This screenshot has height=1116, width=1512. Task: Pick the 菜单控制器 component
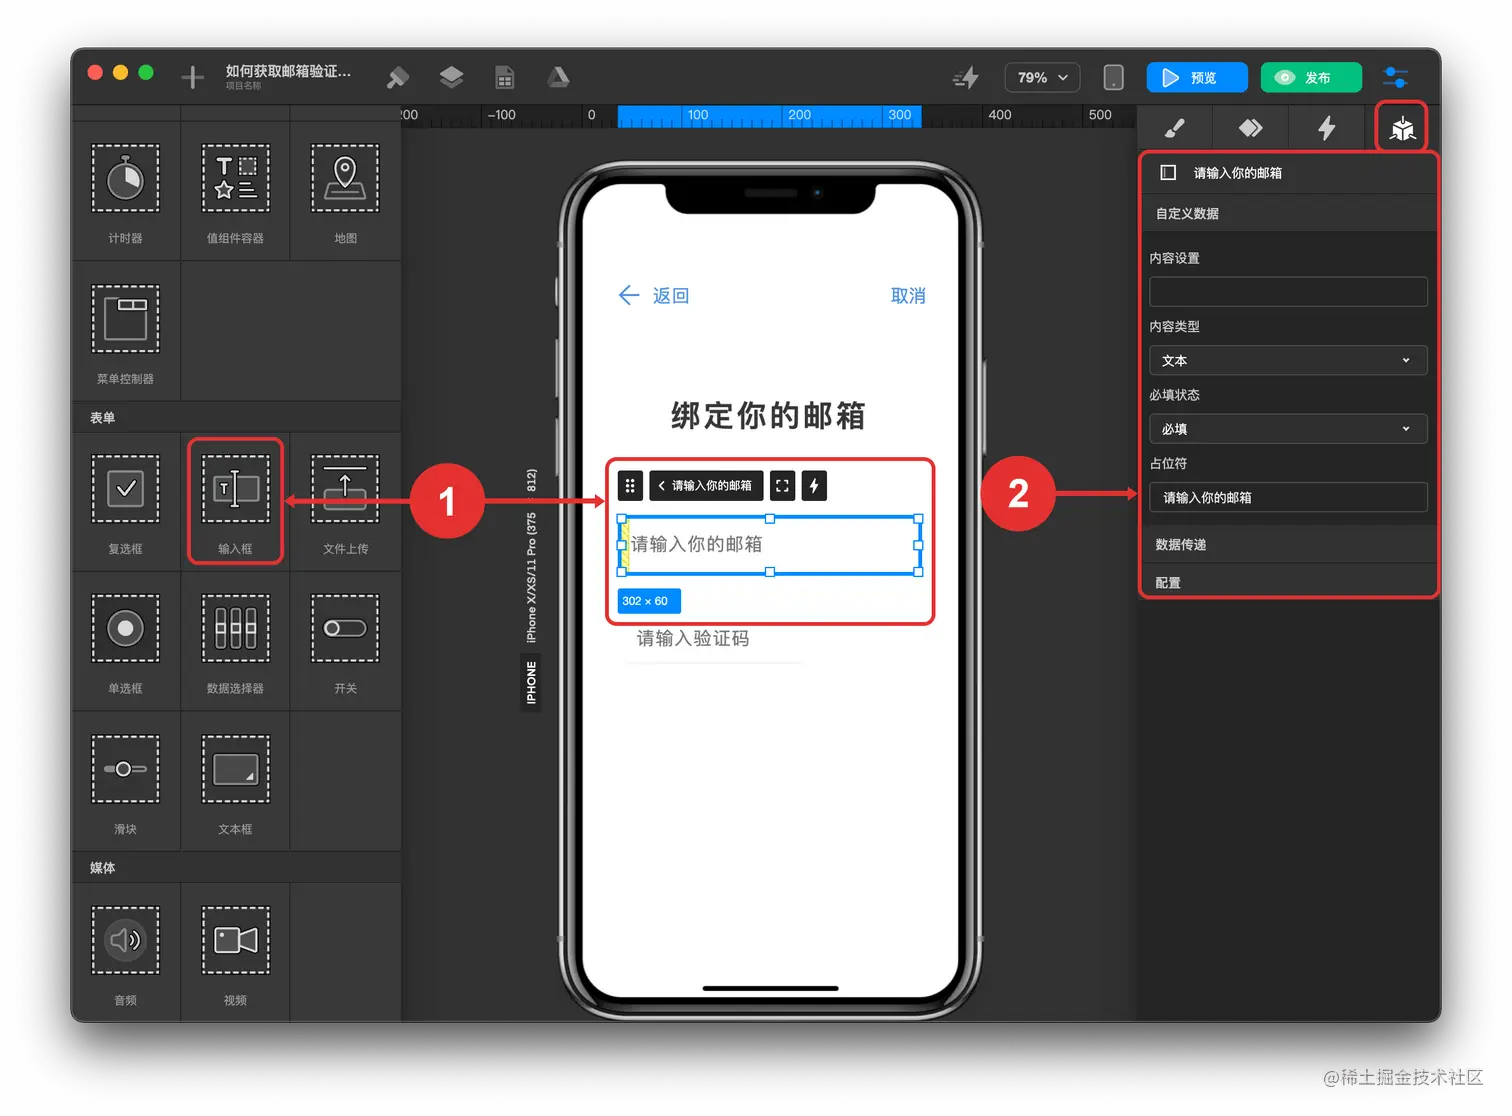click(126, 319)
